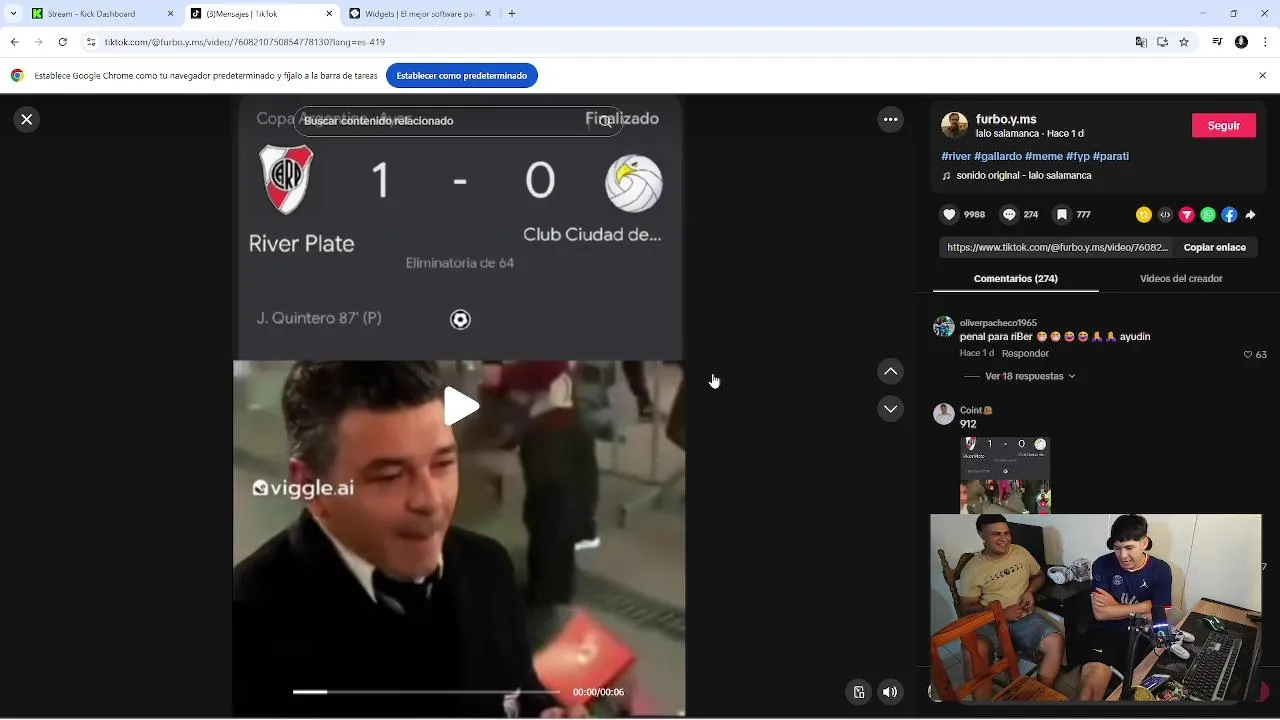Follow furbo.y.ms with the Seguir button
The height and width of the screenshot is (720, 1280).
point(1224,125)
